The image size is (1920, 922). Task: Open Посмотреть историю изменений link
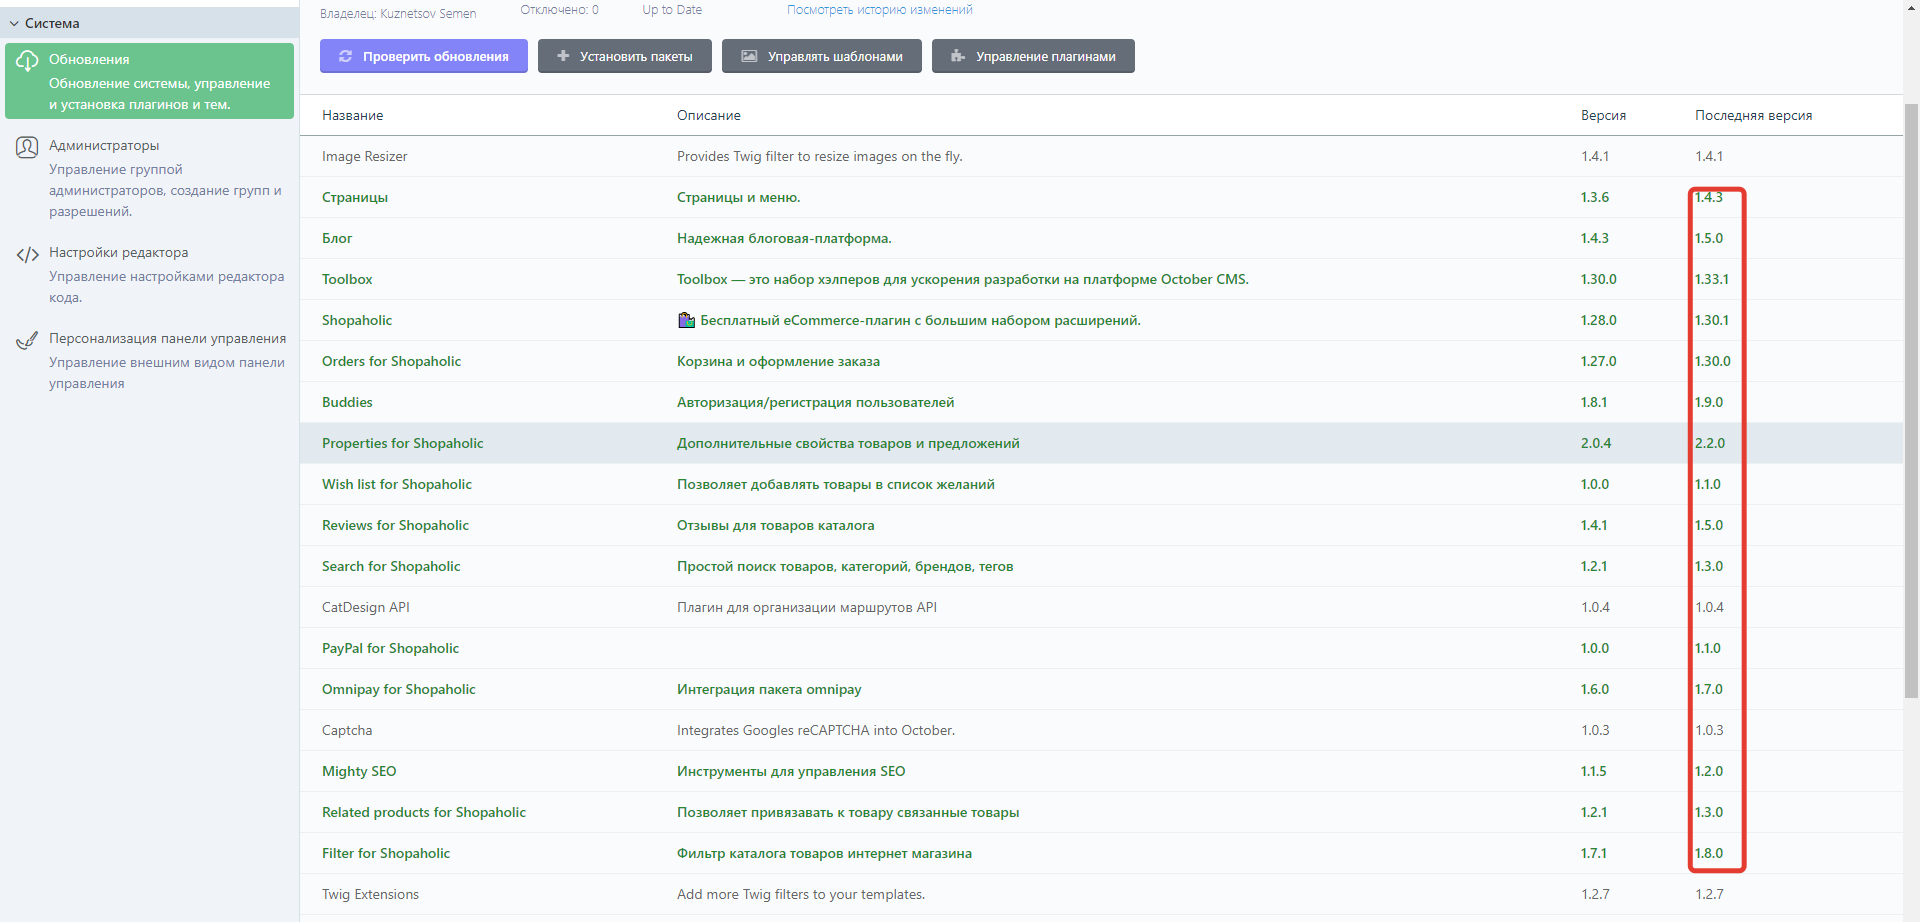880,10
